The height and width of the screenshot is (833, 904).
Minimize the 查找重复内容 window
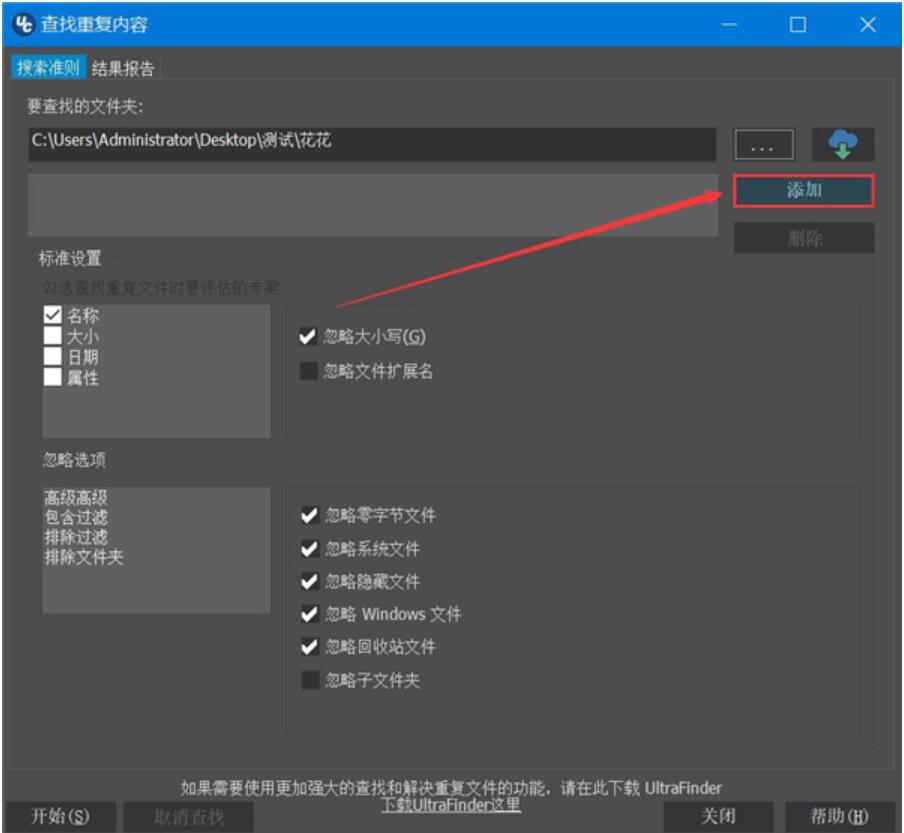coord(729,25)
